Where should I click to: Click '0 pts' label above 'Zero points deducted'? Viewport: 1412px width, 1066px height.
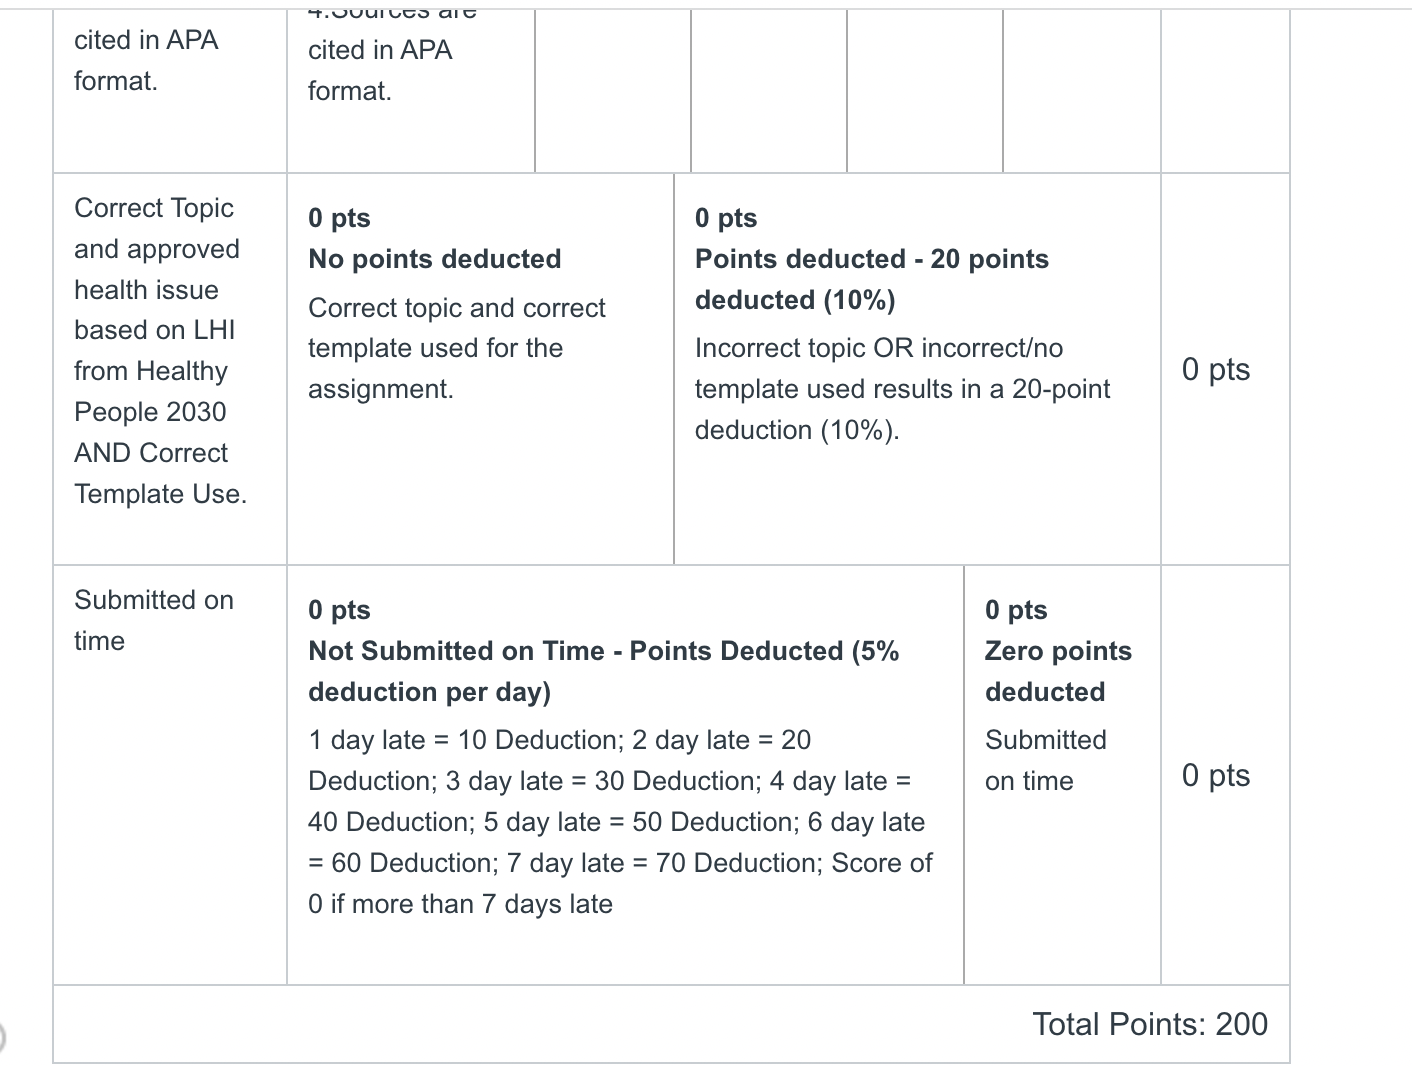(1016, 610)
